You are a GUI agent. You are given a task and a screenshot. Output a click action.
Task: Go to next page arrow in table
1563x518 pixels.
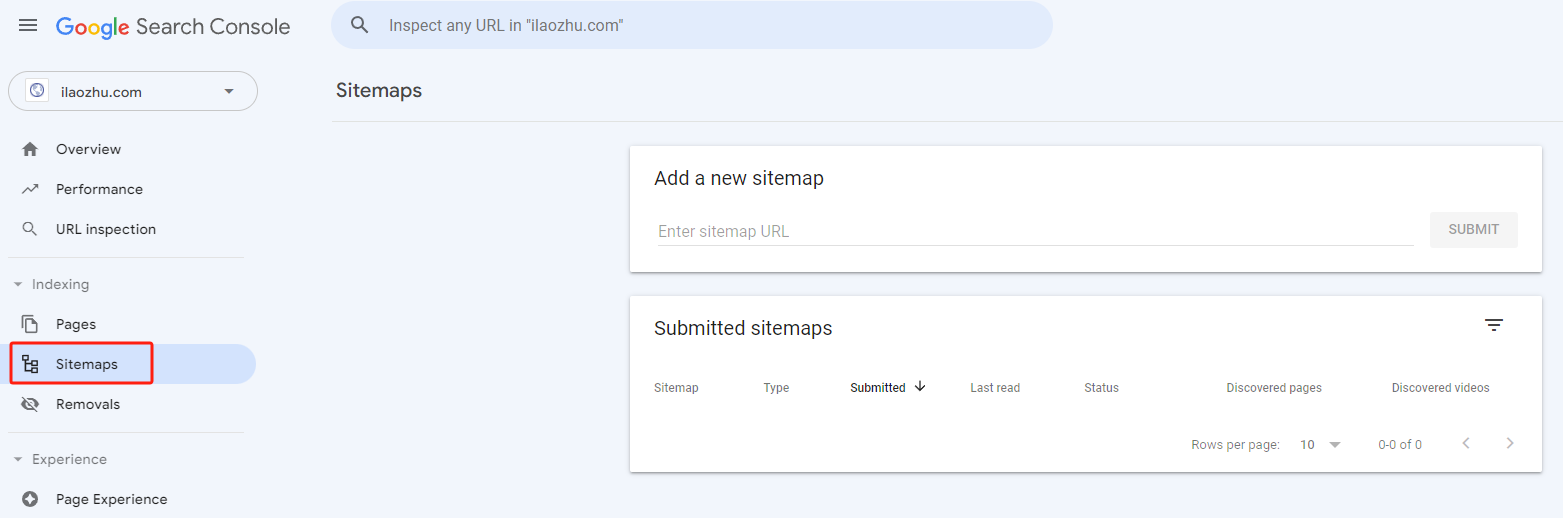[x=1510, y=443]
